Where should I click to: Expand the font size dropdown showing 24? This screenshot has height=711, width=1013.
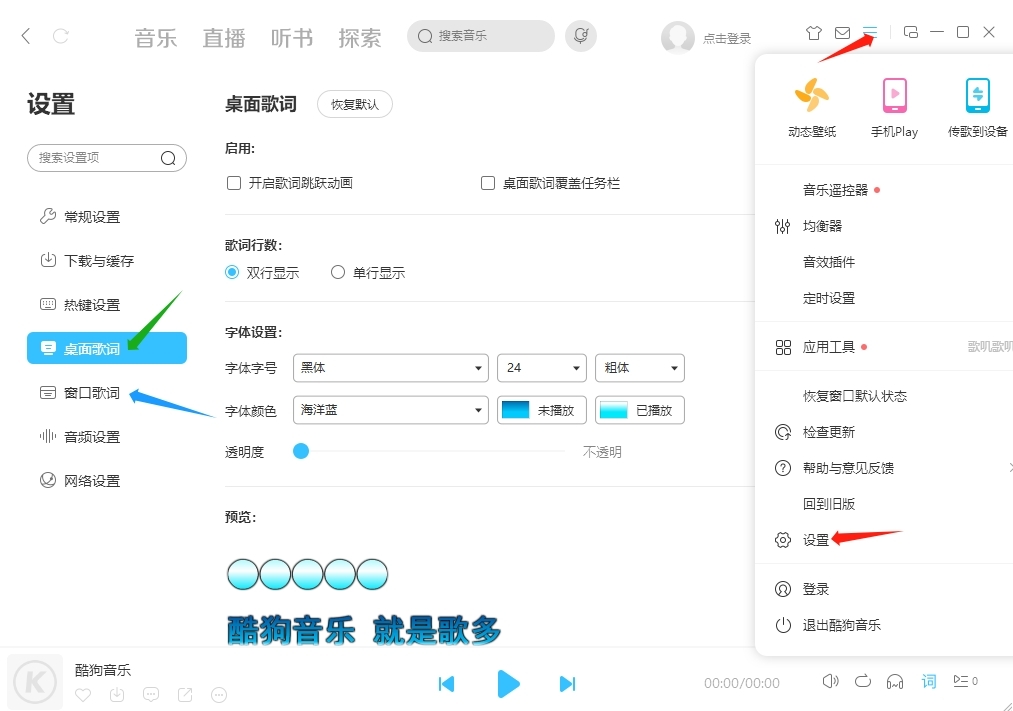pyautogui.click(x=541, y=368)
